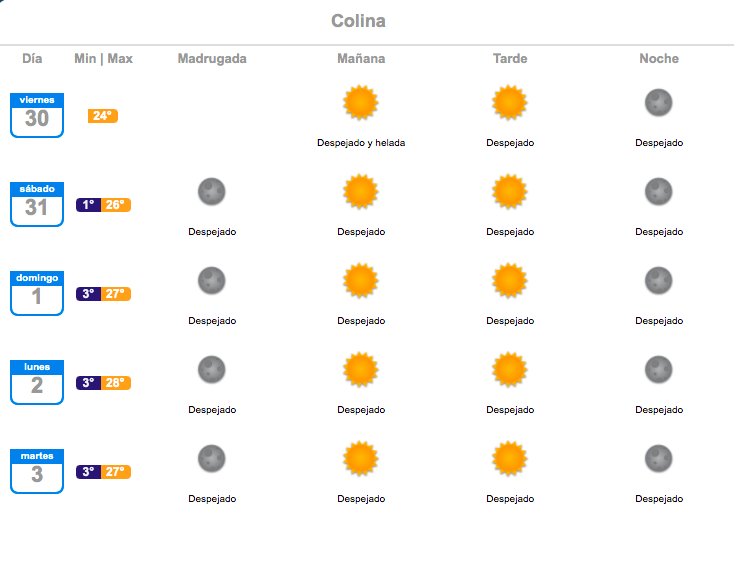Select the martes 3 calendar tile

pyautogui.click(x=37, y=471)
